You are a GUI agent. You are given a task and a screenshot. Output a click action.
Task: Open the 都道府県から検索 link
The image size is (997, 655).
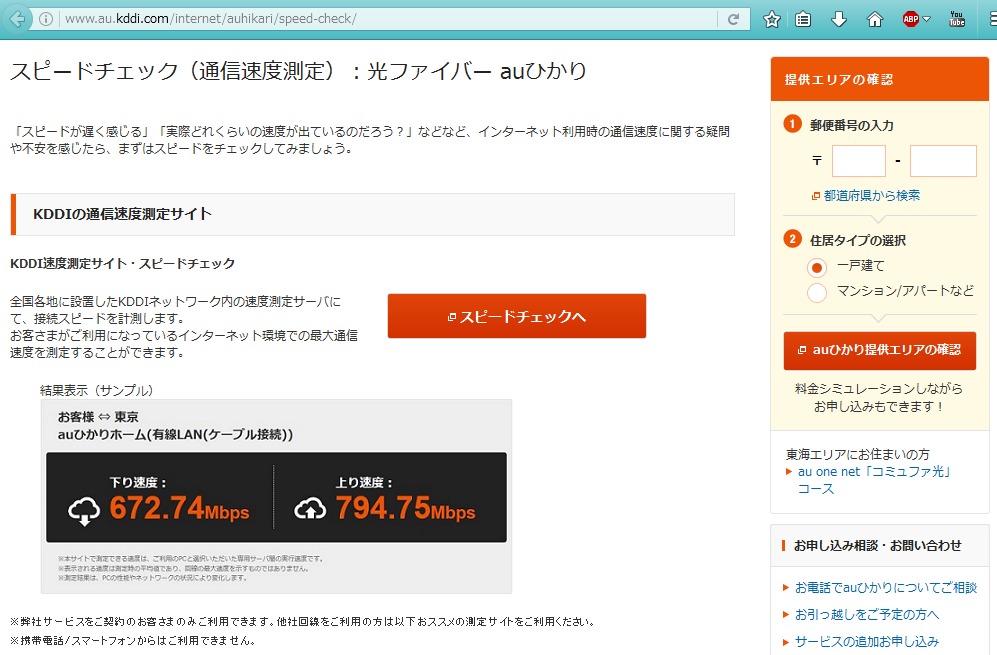(871, 196)
